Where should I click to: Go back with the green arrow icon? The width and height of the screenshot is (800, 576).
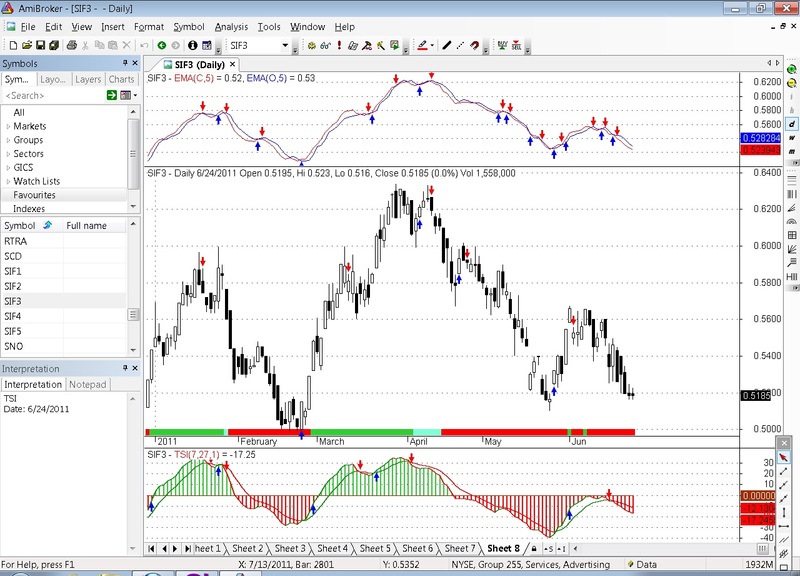(162, 45)
